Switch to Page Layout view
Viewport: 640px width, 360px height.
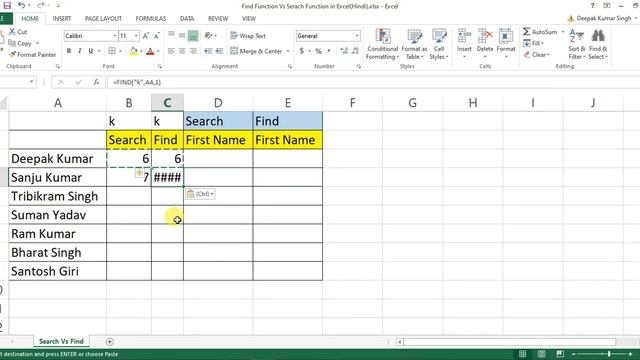541,354
